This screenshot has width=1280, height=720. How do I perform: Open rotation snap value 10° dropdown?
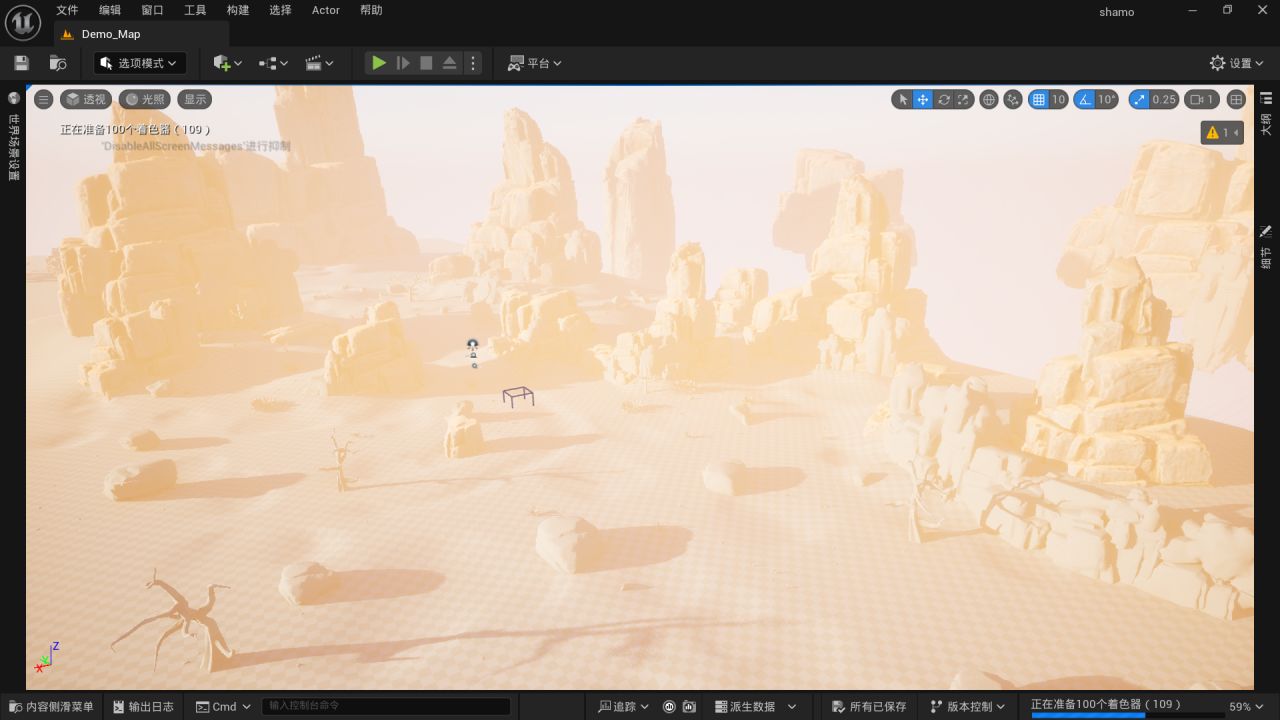click(1107, 99)
